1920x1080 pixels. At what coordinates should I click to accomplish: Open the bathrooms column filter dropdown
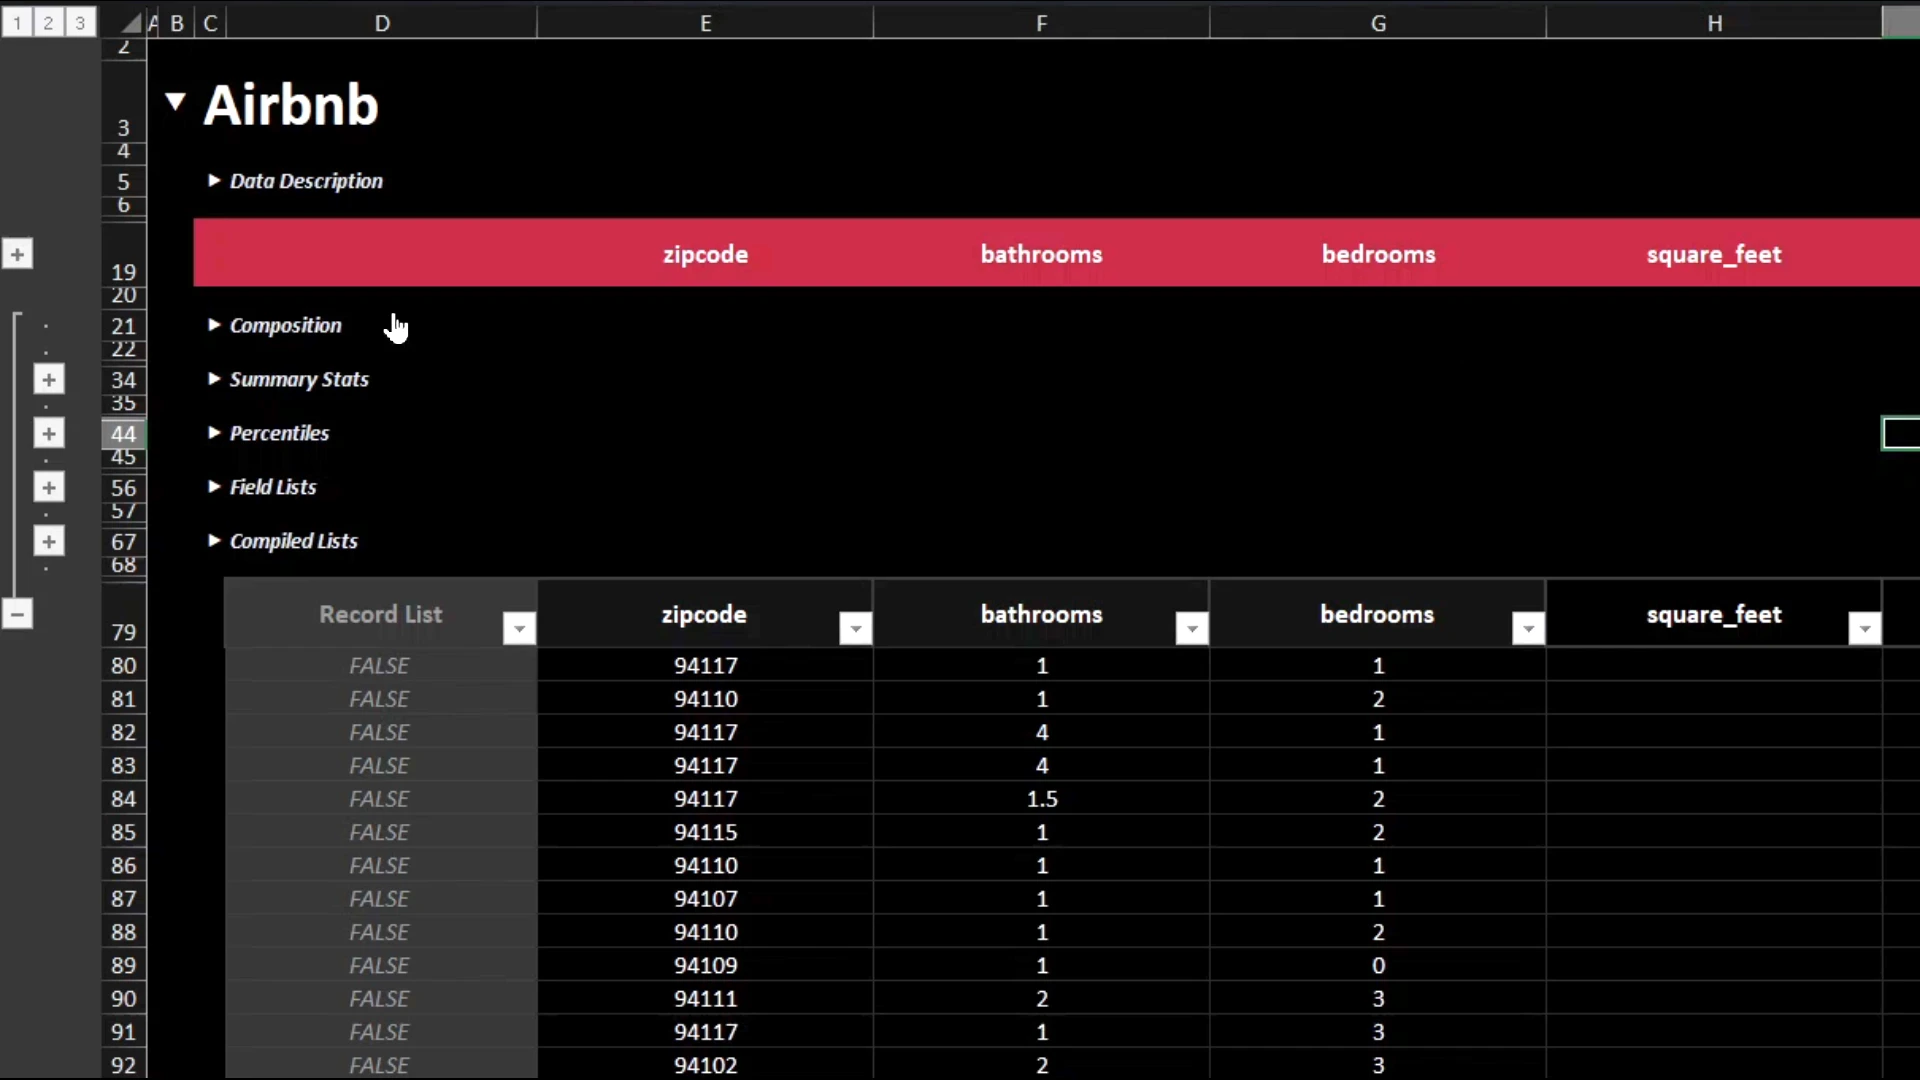coord(1192,628)
